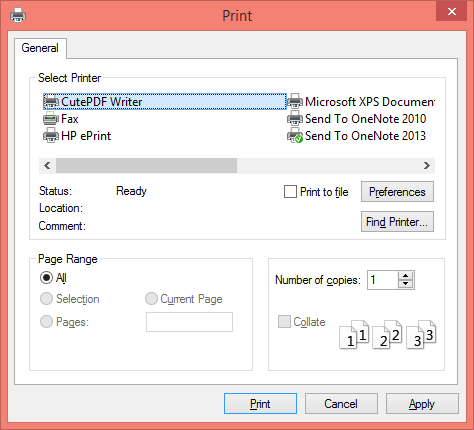
Task: Decrease number of copies with down arrow
Action: (x=405, y=284)
